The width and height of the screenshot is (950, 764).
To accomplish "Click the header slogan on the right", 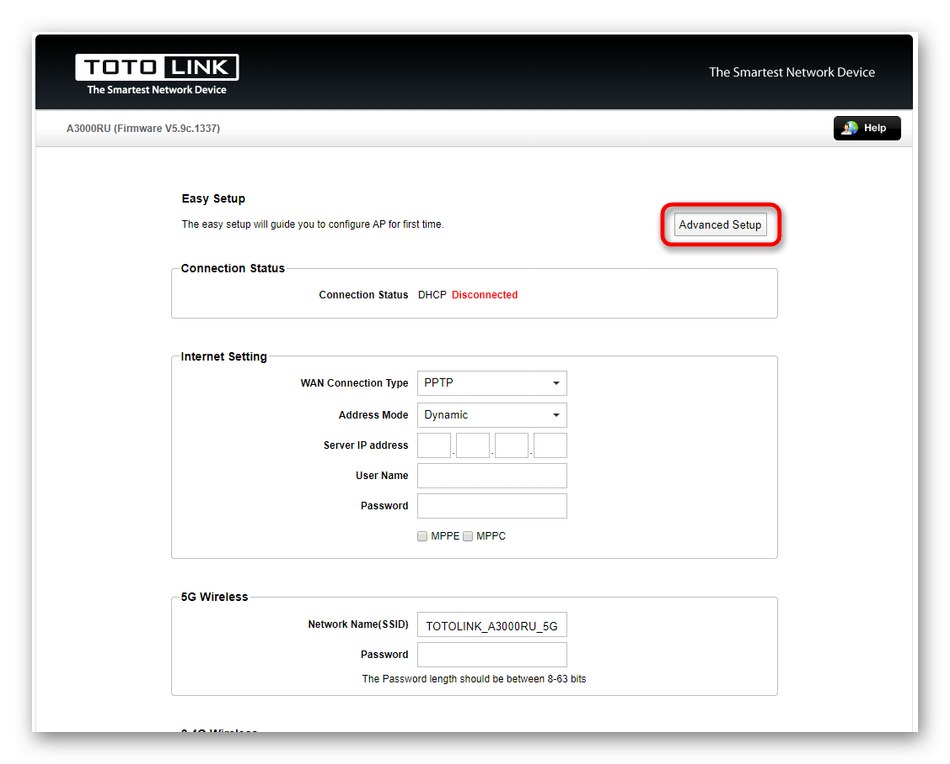I will (792, 72).
